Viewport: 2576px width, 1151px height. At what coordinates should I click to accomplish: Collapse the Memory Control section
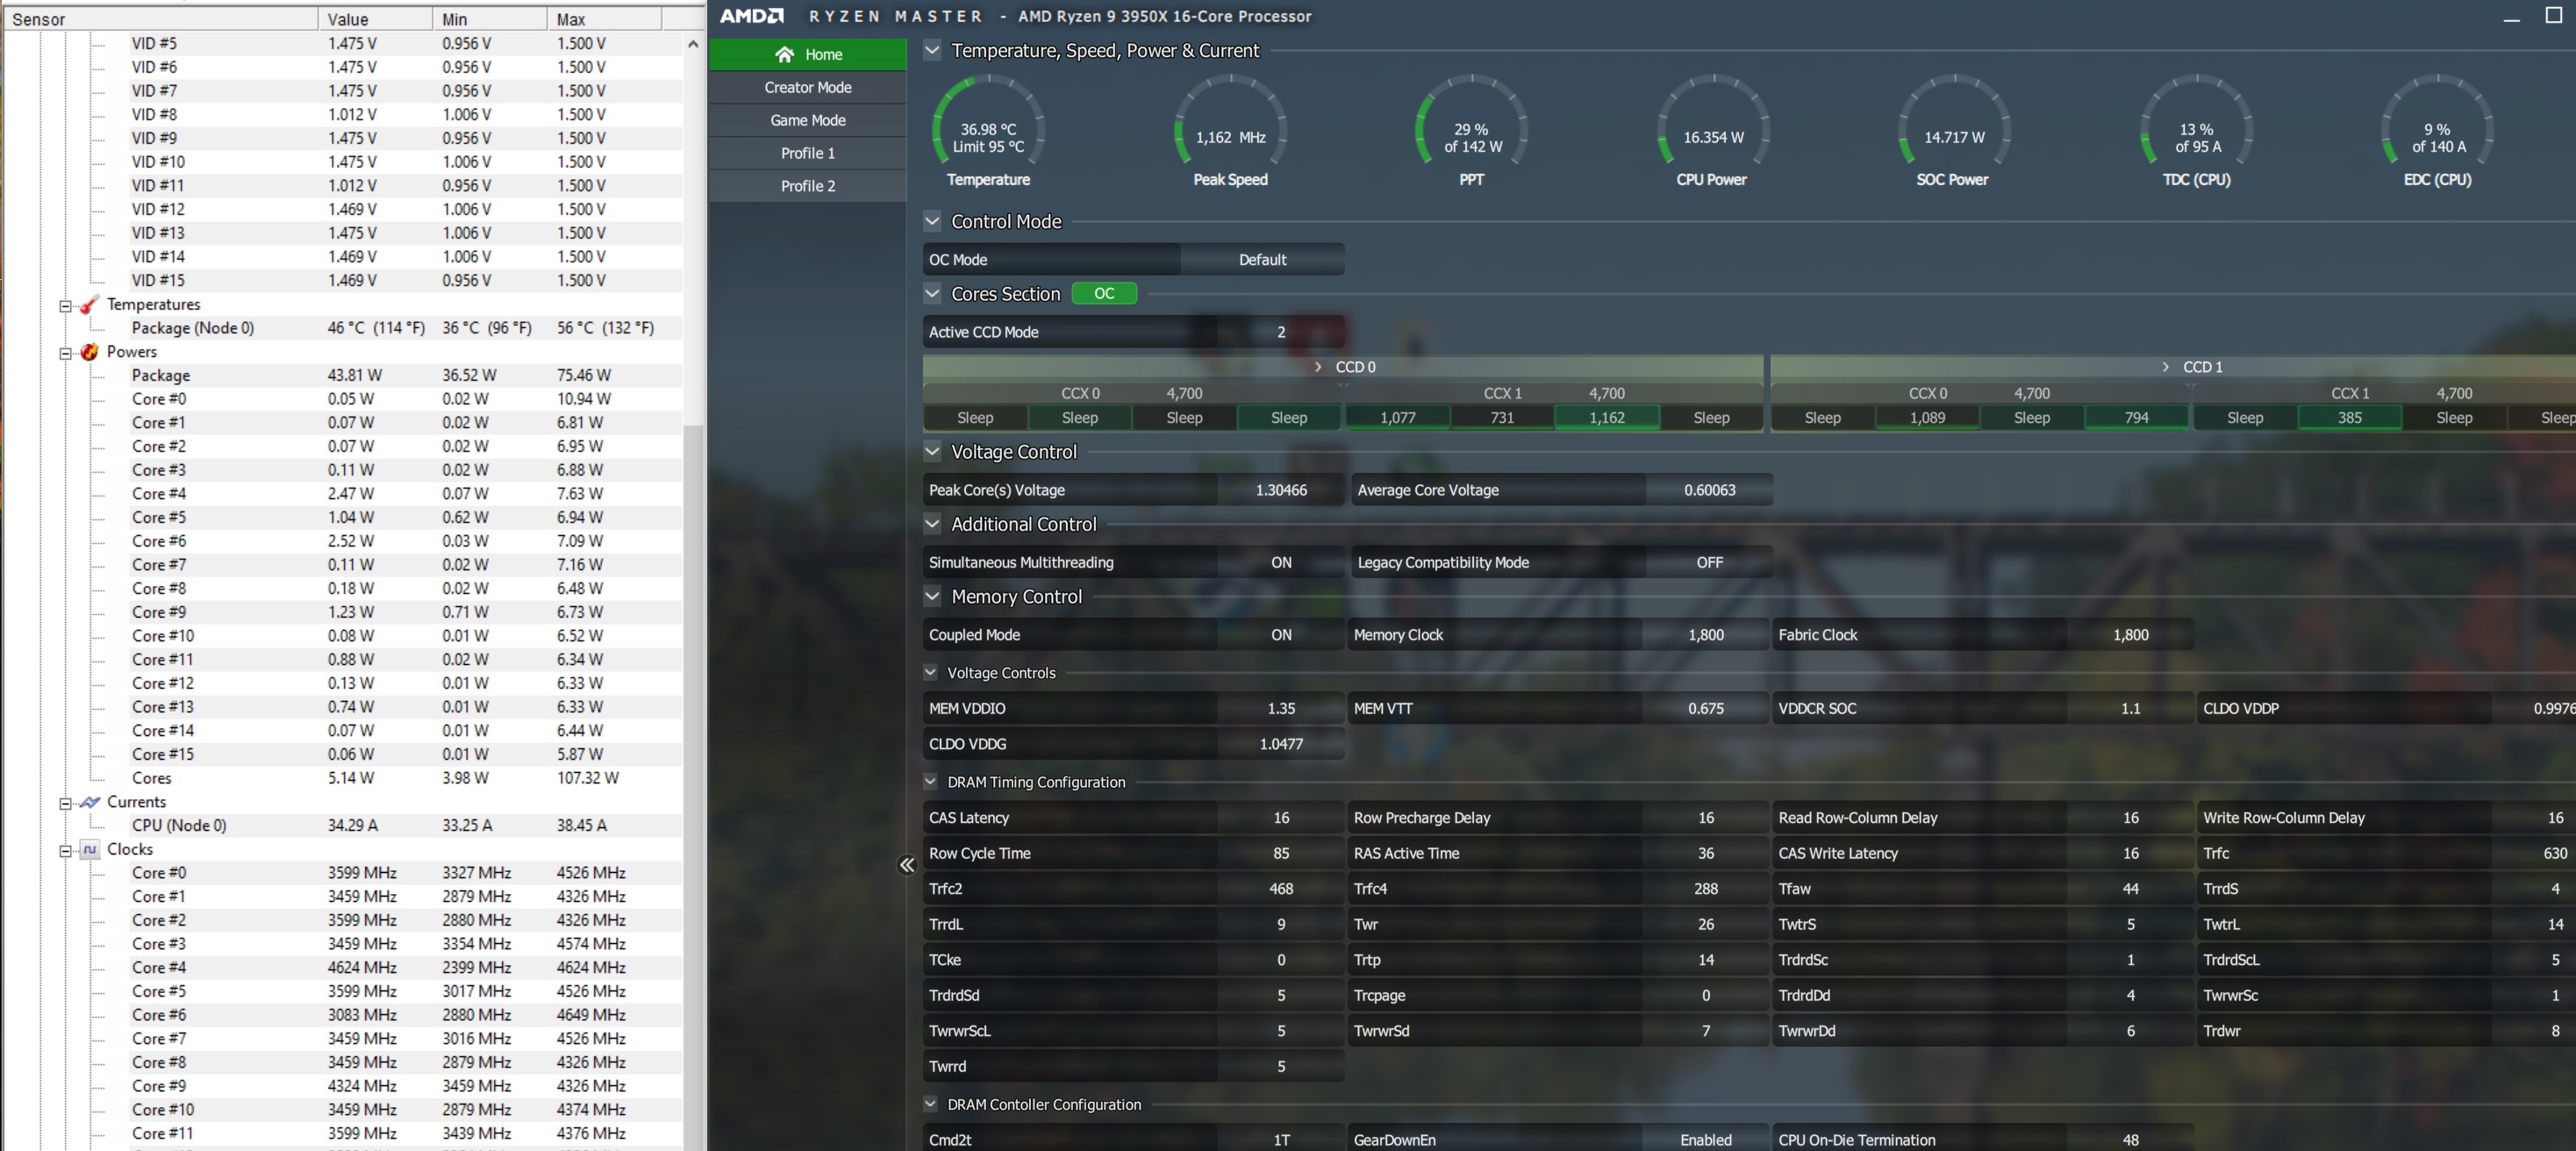(932, 596)
